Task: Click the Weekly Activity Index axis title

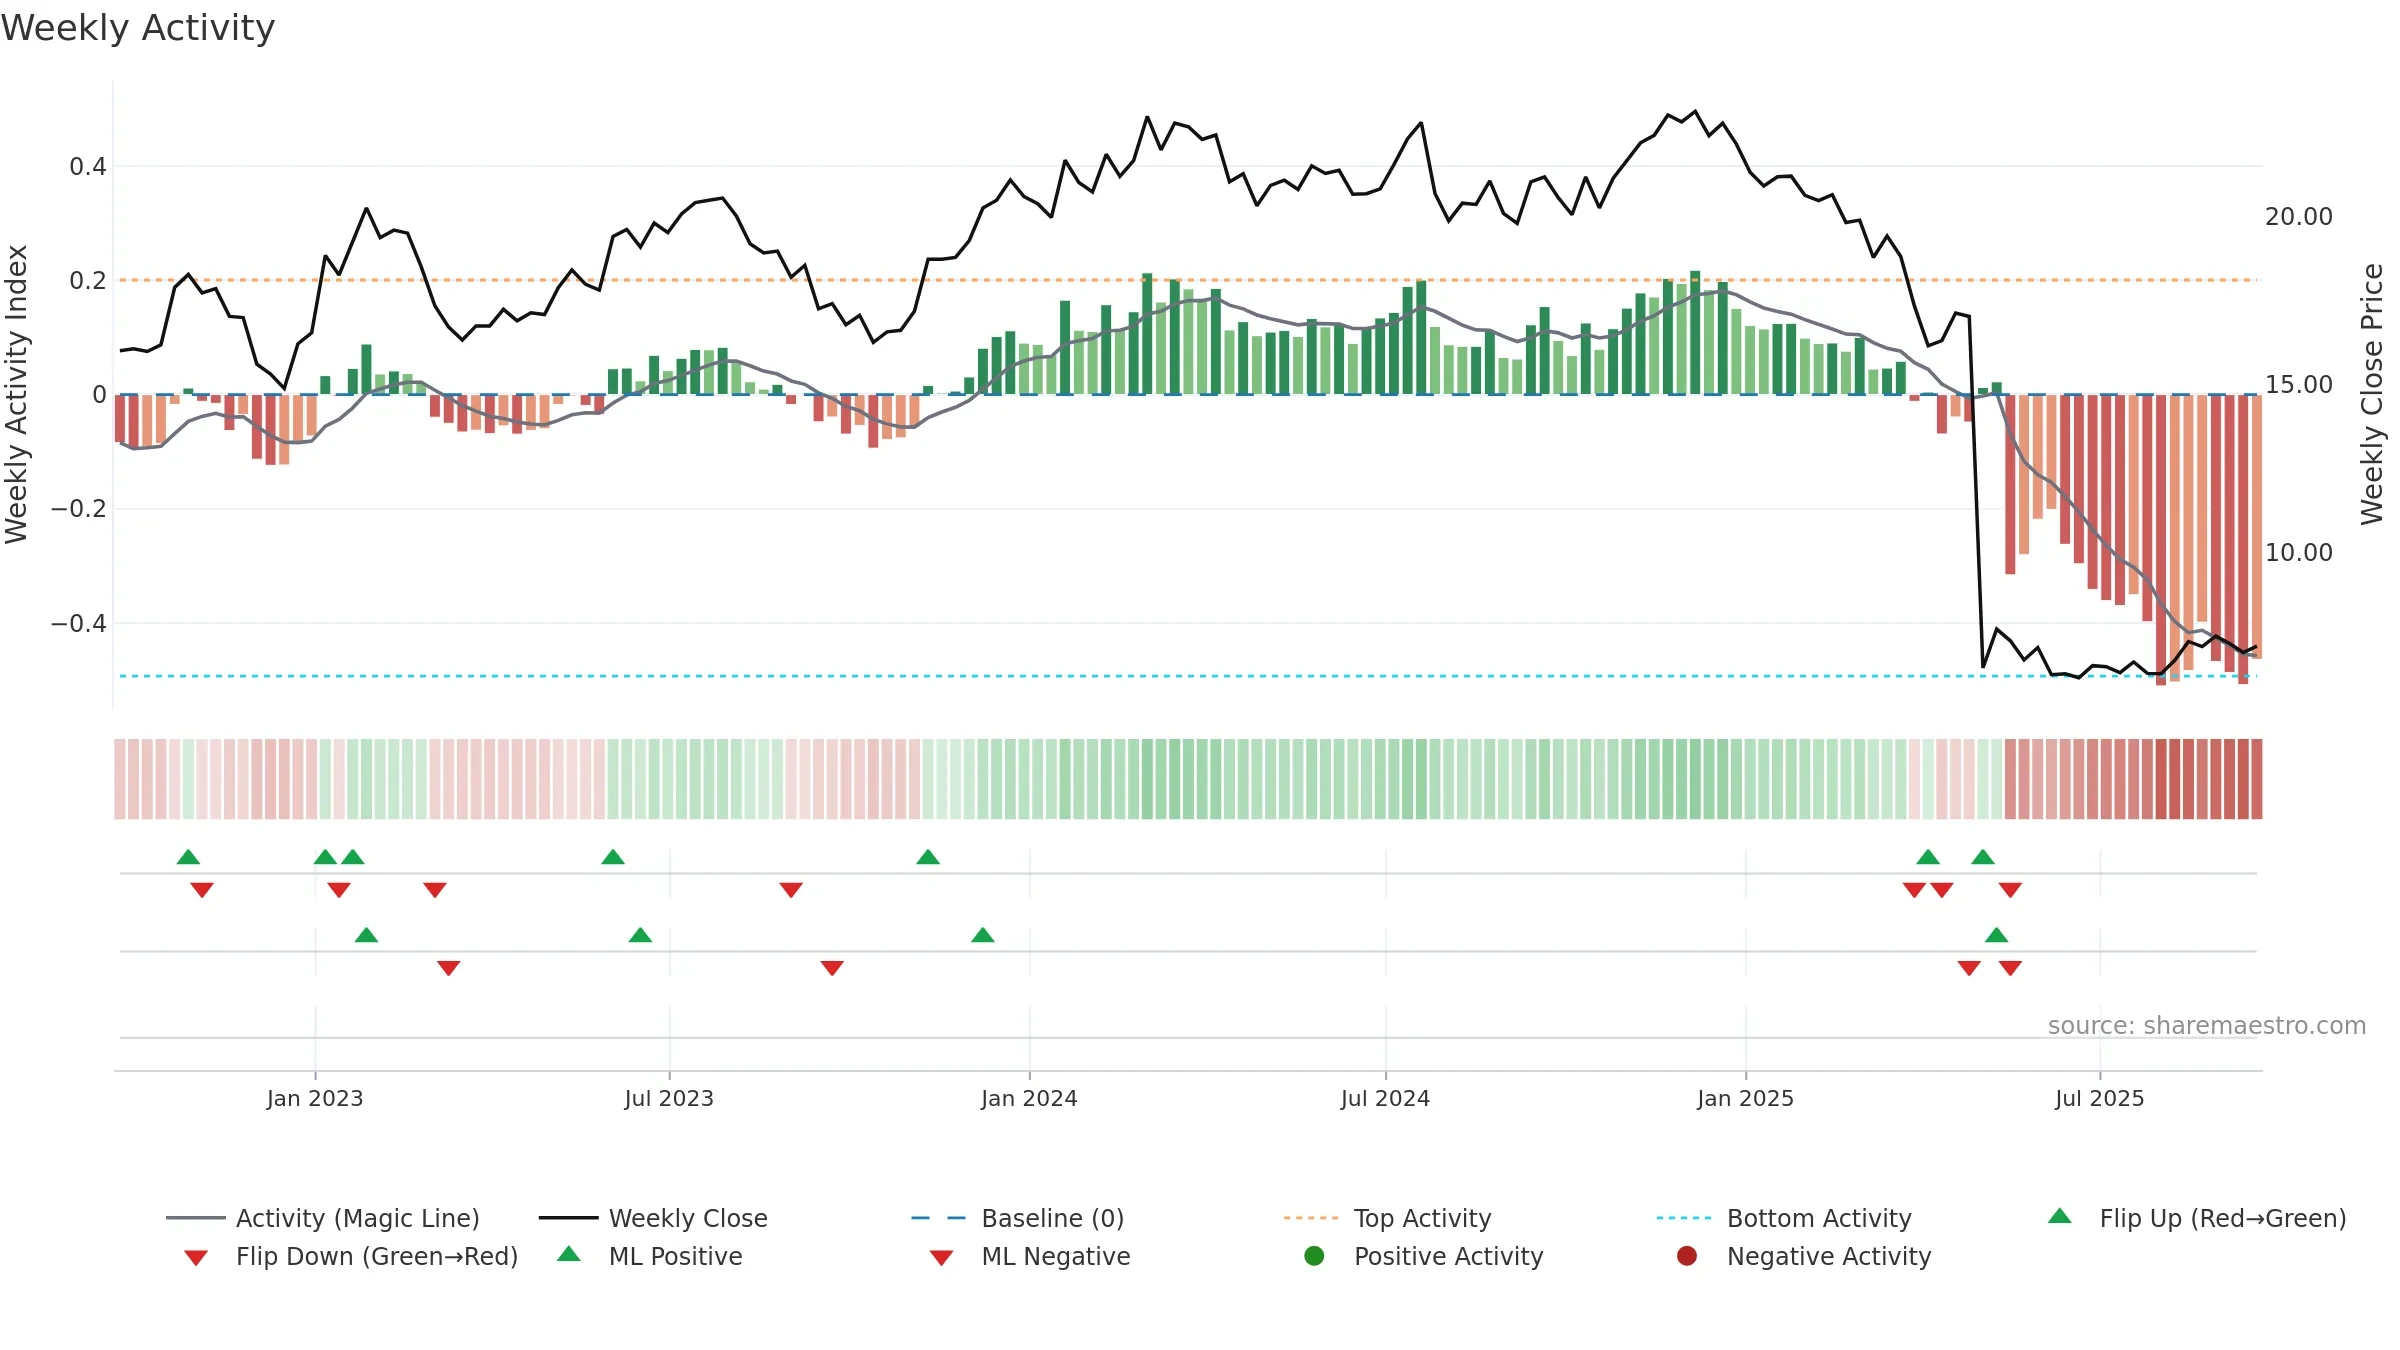Action: point(16,394)
